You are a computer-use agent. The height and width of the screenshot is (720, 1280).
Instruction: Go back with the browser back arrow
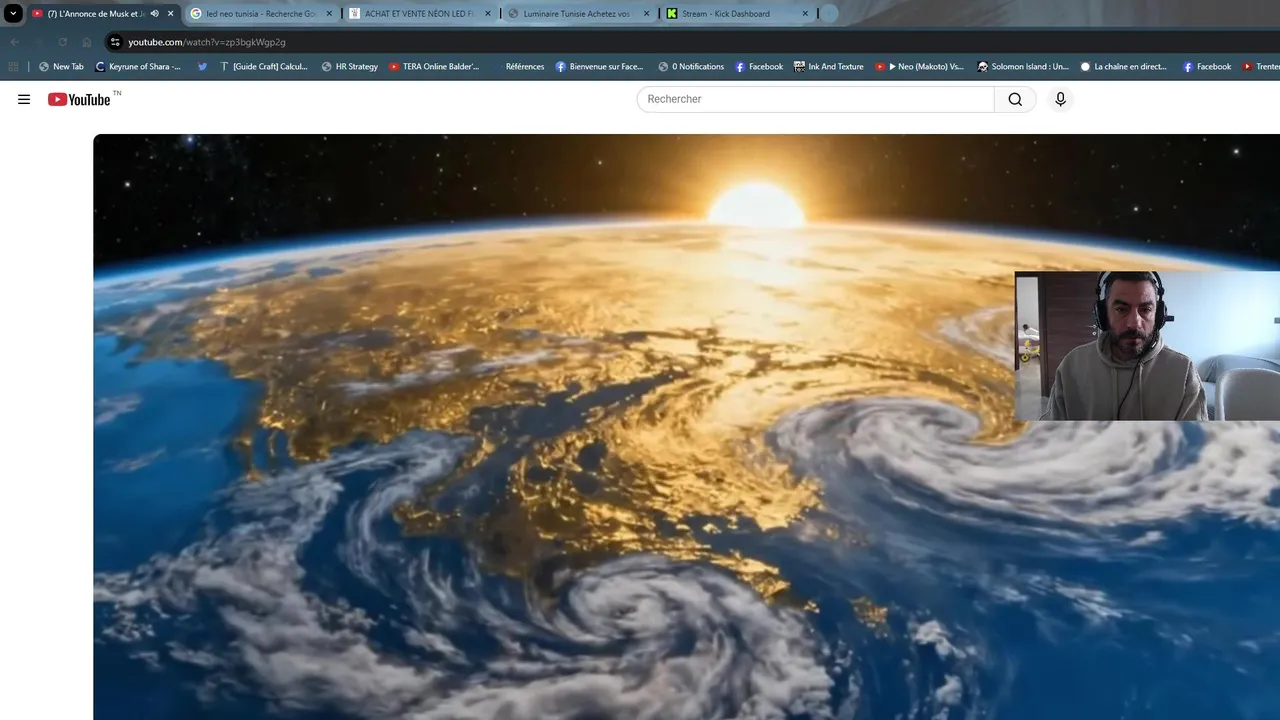point(14,42)
